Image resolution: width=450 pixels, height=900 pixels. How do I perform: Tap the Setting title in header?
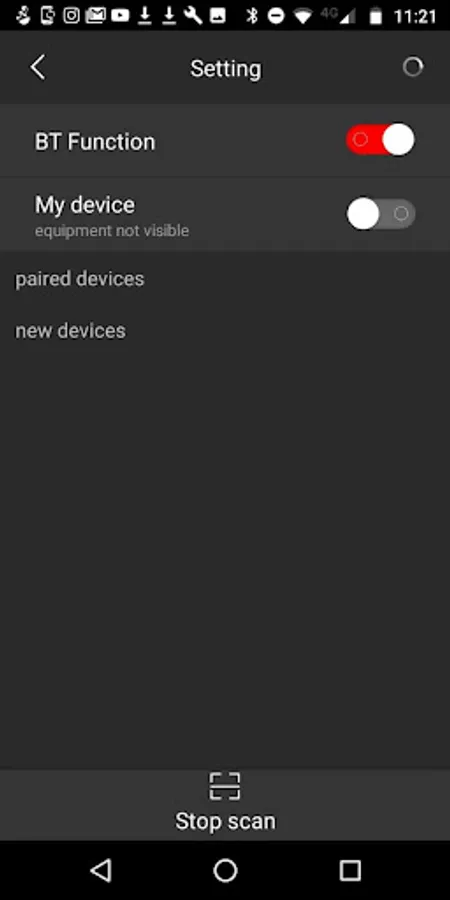click(x=226, y=69)
